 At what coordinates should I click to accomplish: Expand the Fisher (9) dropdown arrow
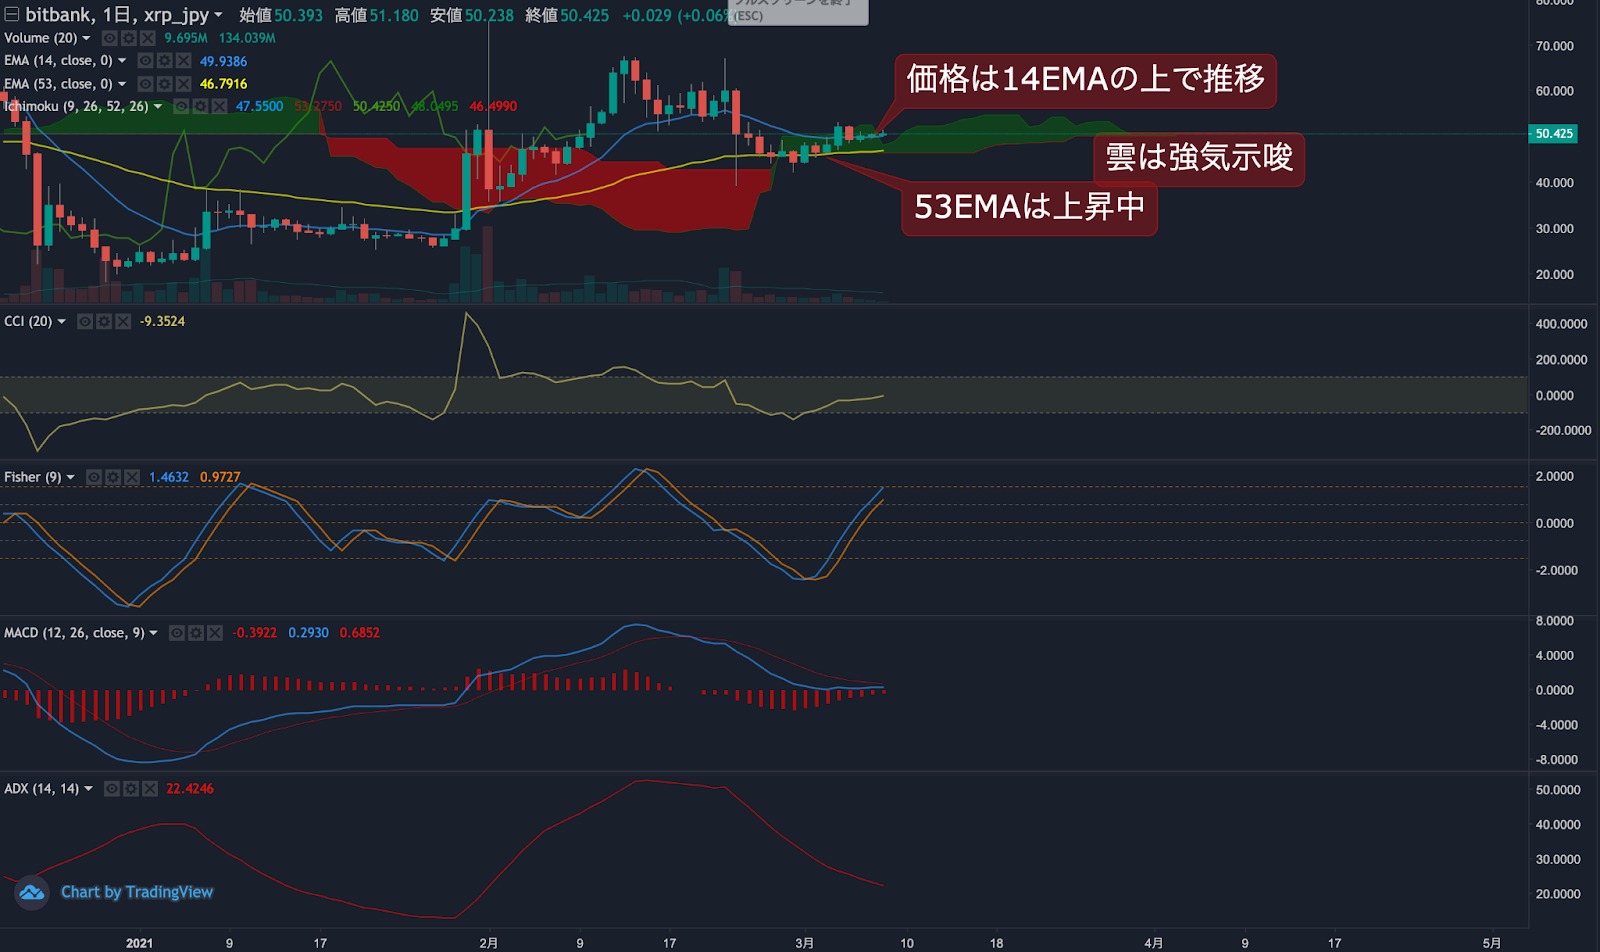(x=71, y=477)
